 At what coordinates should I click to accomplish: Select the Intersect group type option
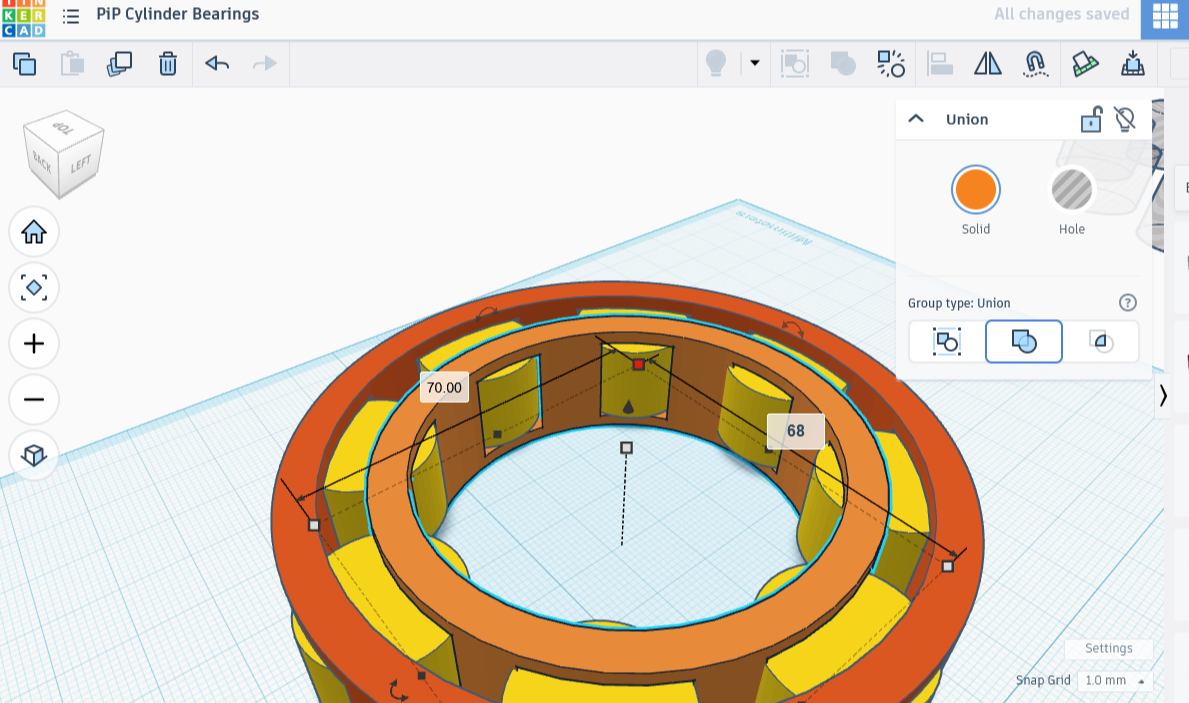1101,342
